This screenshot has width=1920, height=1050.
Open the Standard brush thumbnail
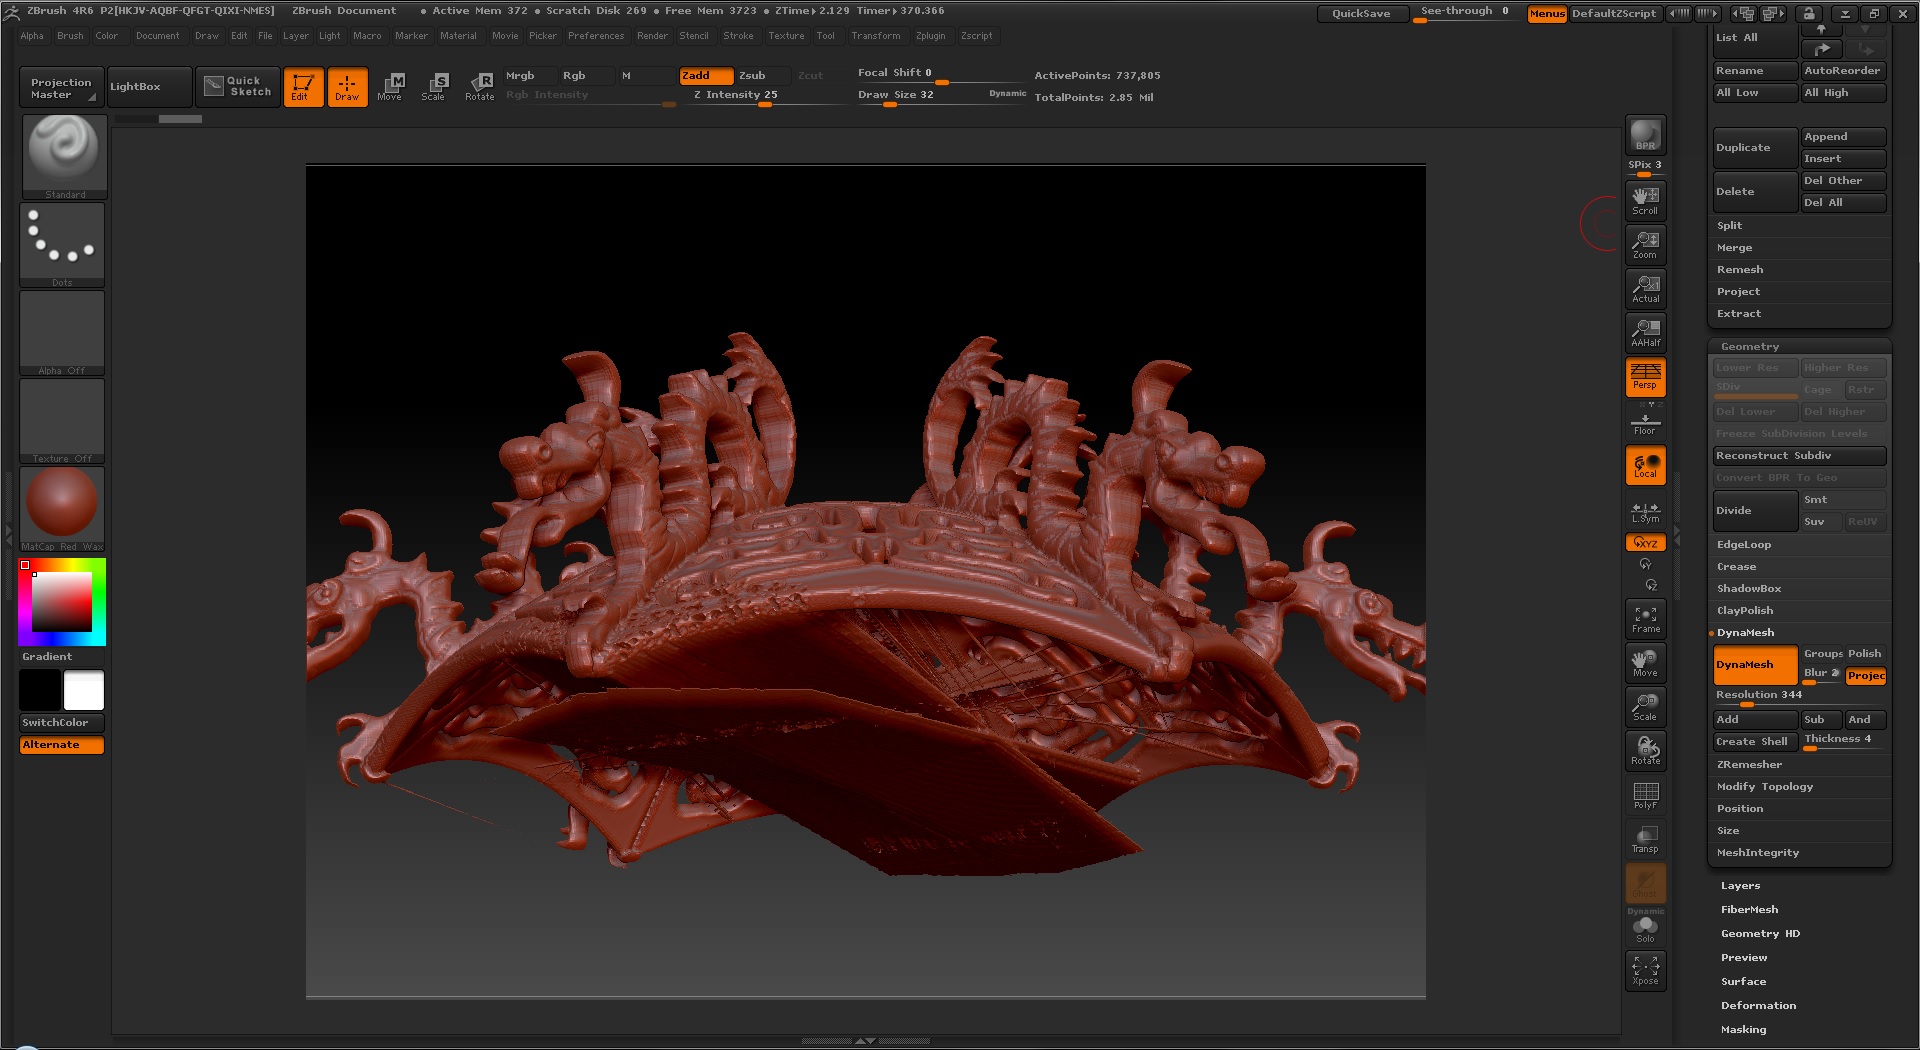[x=64, y=157]
